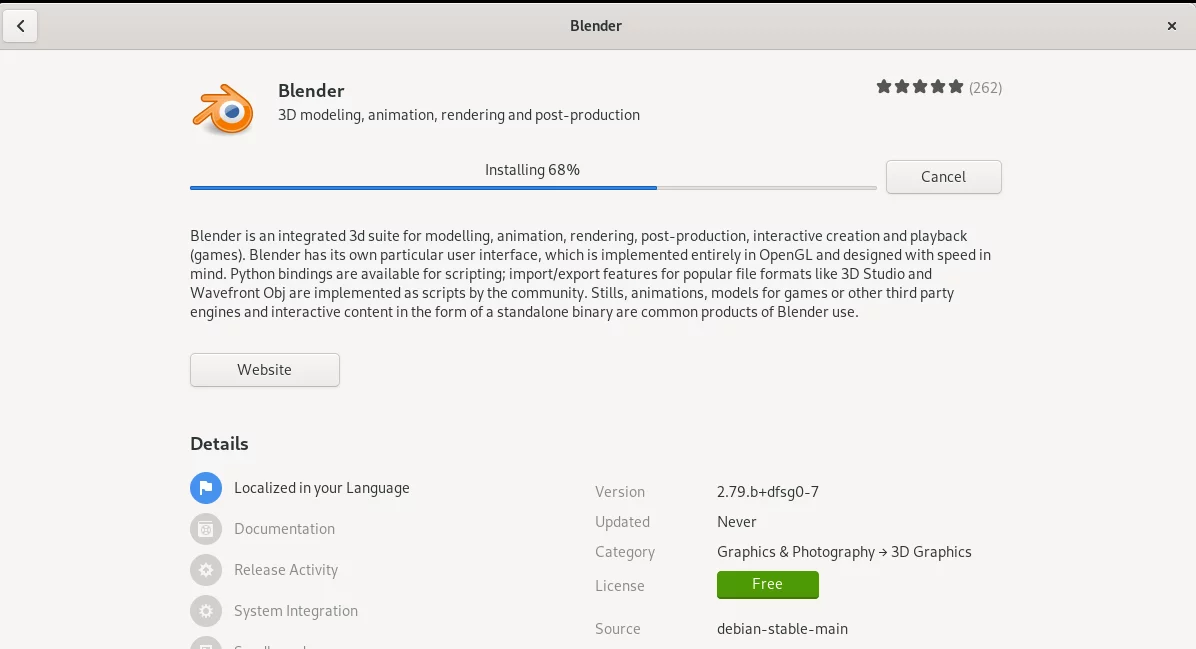The width and height of the screenshot is (1196, 649).
Task: Click the five-star rating icons
Action: pyautogui.click(x=920, y=87)
